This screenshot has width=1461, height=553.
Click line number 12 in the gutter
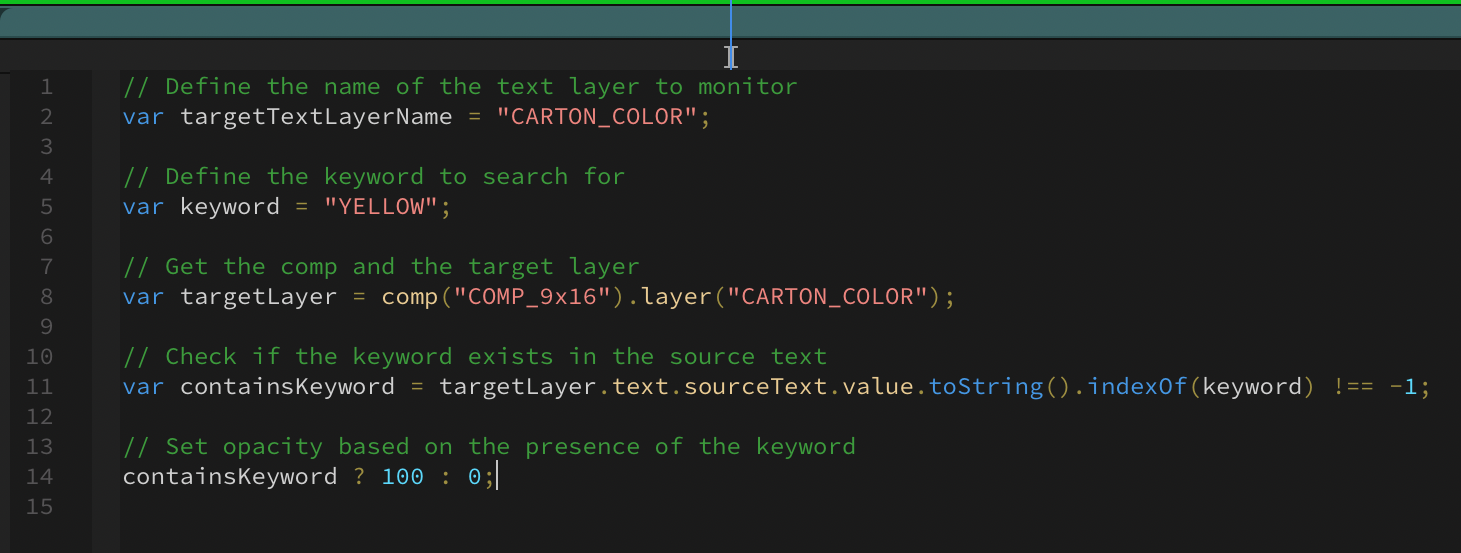40,416
